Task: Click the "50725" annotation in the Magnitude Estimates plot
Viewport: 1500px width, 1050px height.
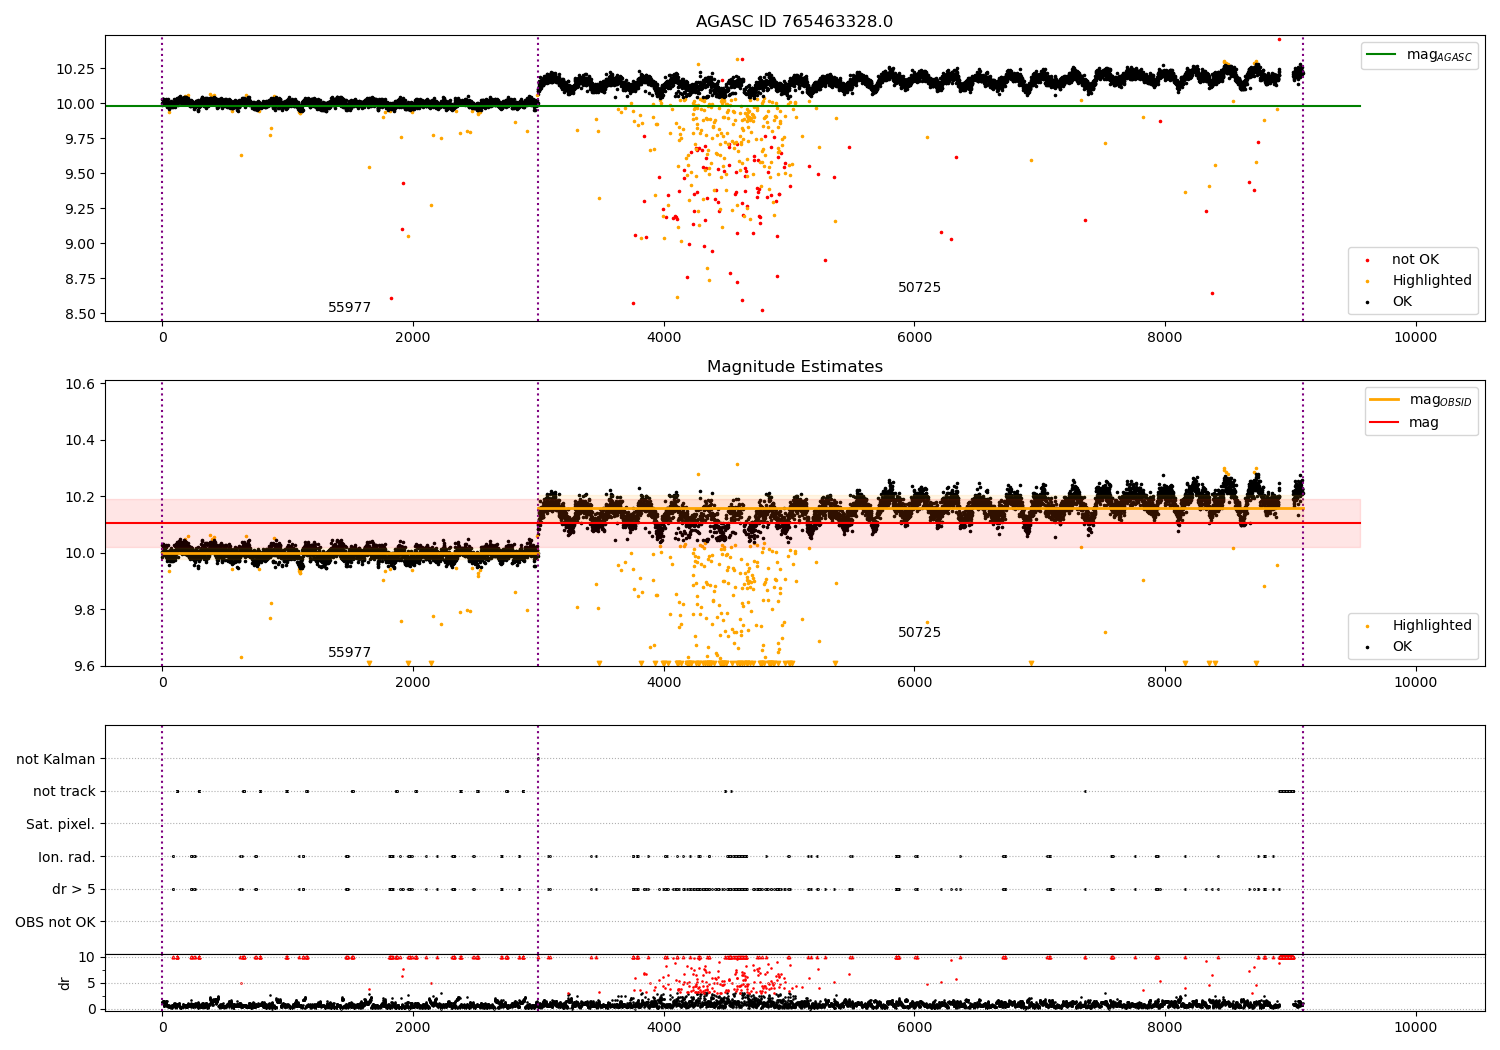Action: tap(919, 633)
